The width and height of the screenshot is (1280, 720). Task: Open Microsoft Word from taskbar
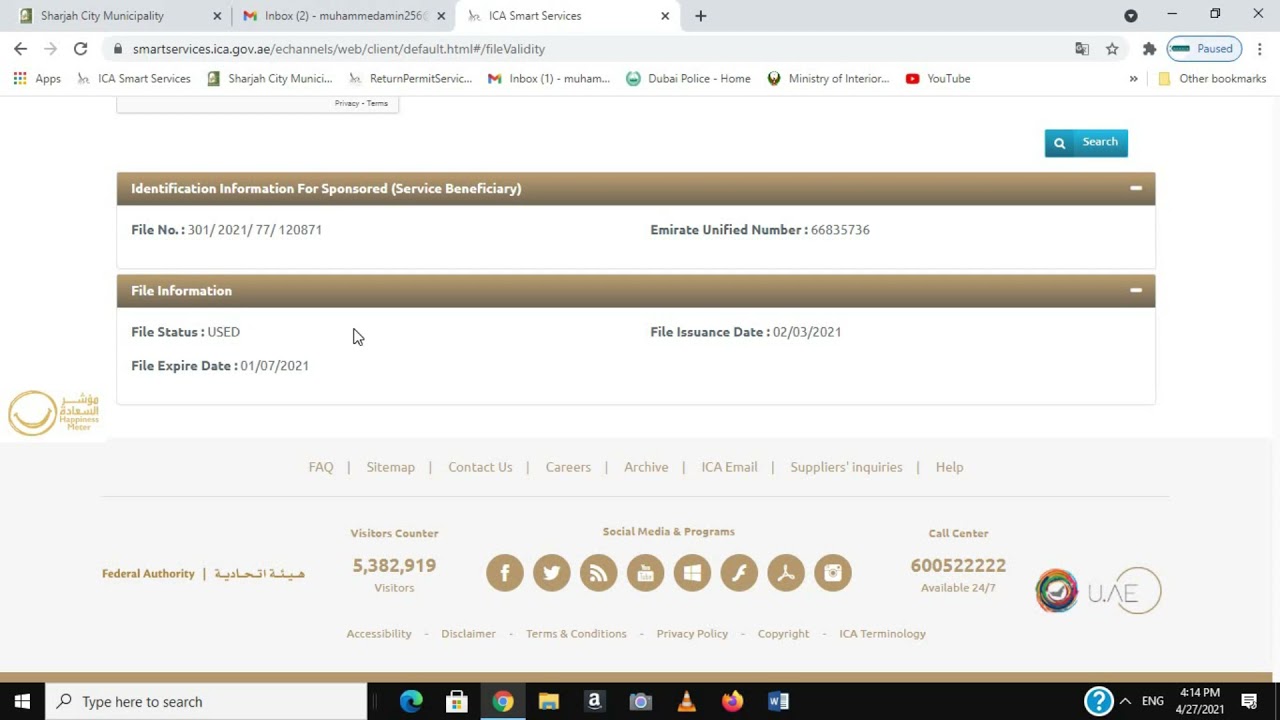[x=778, y=702]
